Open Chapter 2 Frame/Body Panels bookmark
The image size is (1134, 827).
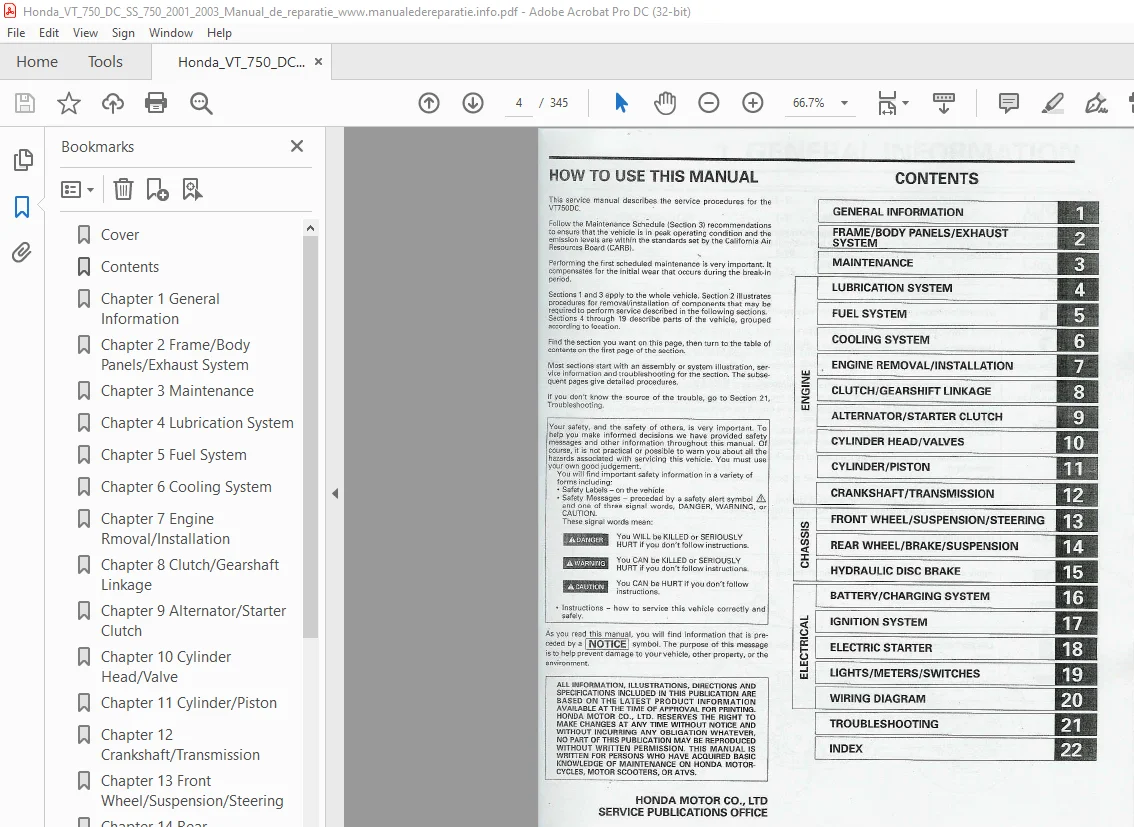(x=175, y=355)
